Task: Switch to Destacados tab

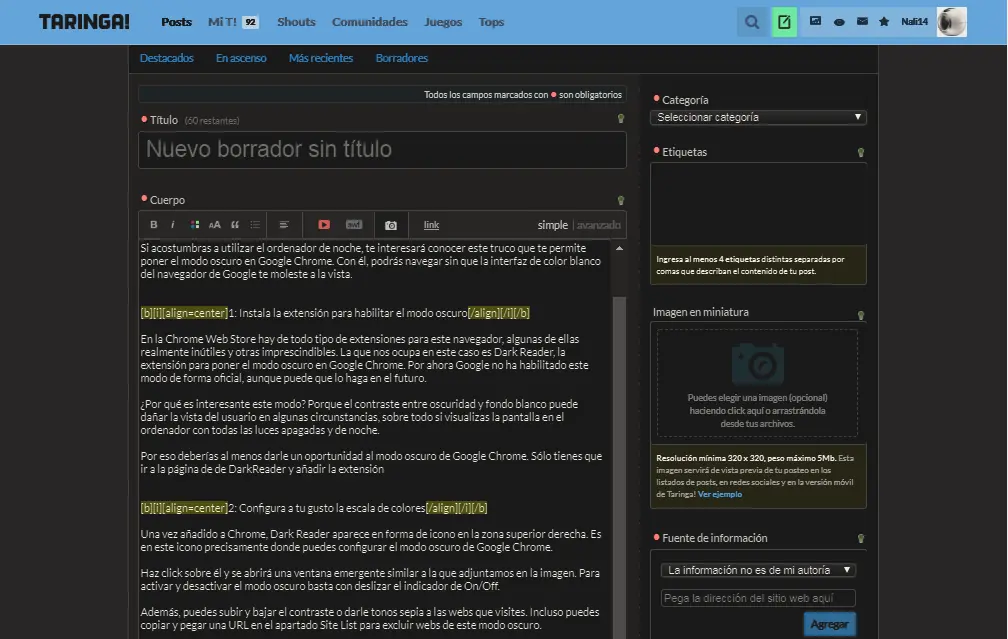Action: (x=166, y=58)
